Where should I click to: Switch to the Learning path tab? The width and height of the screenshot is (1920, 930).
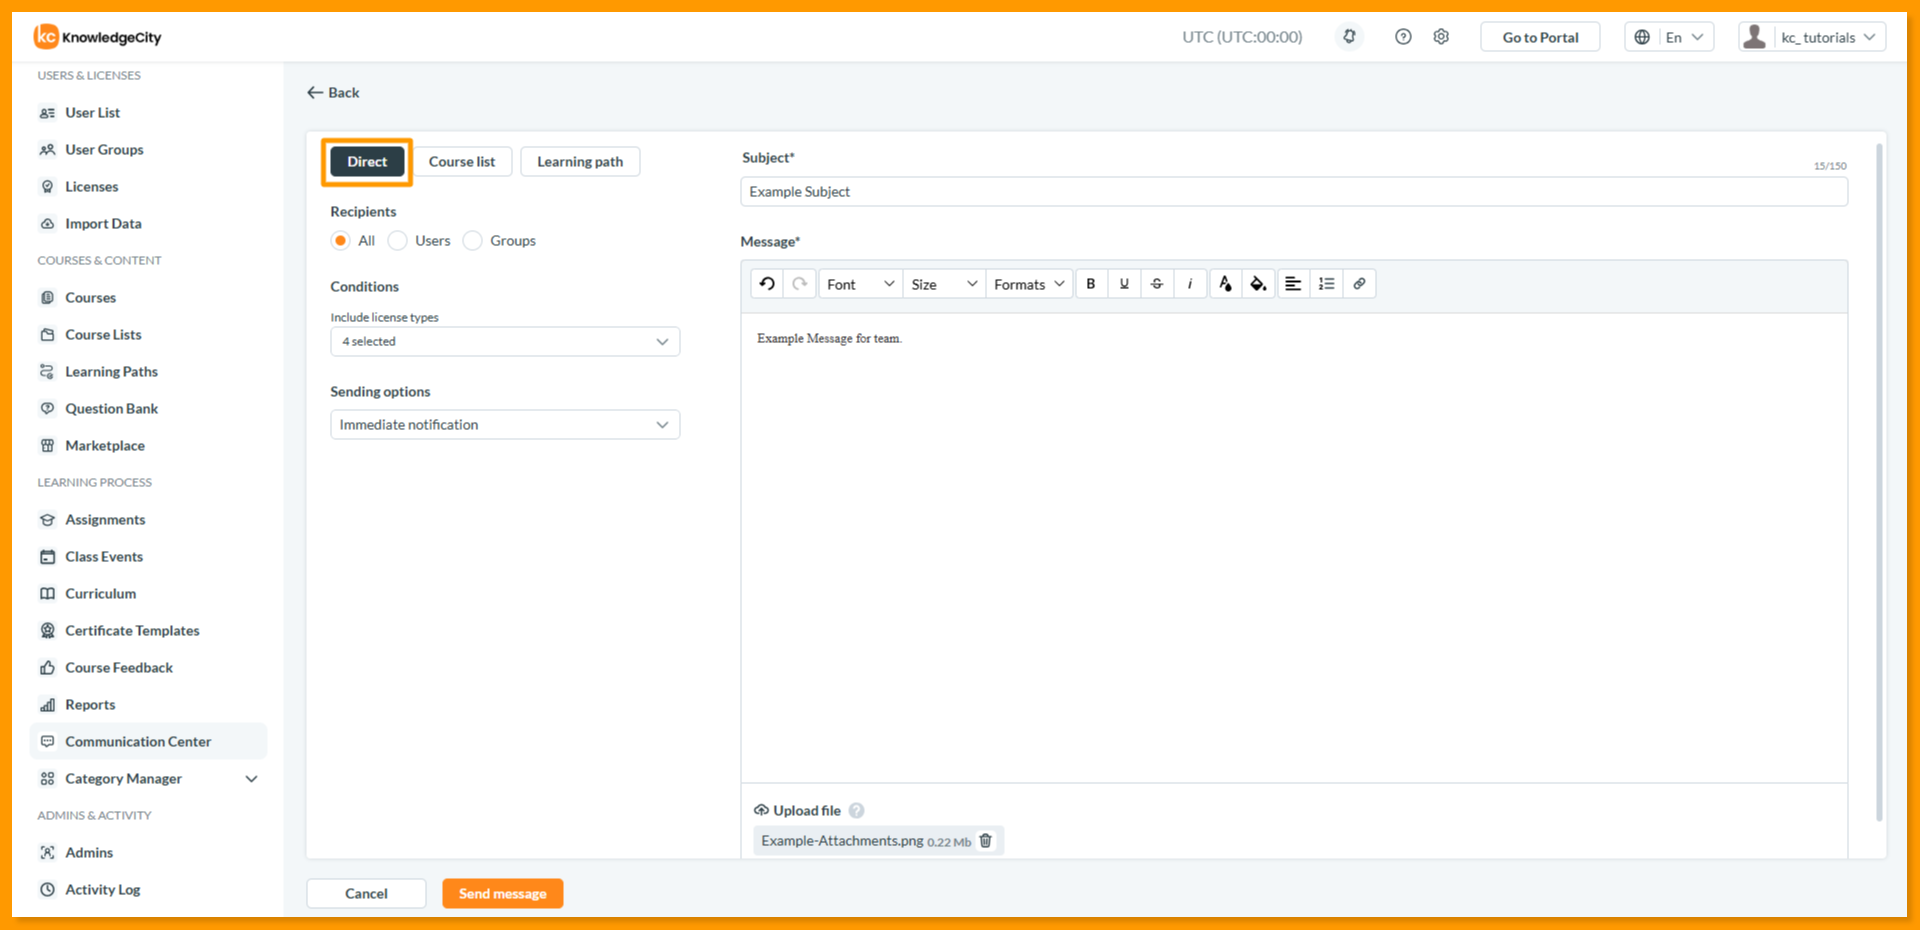coord(580,162)
